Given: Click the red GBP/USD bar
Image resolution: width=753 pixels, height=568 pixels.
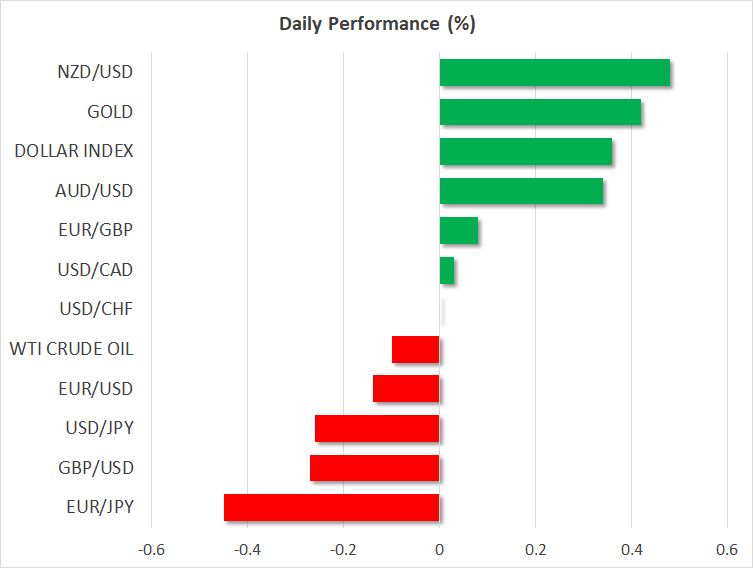Looking at the screenshot, I should click(x=375, y=468).
